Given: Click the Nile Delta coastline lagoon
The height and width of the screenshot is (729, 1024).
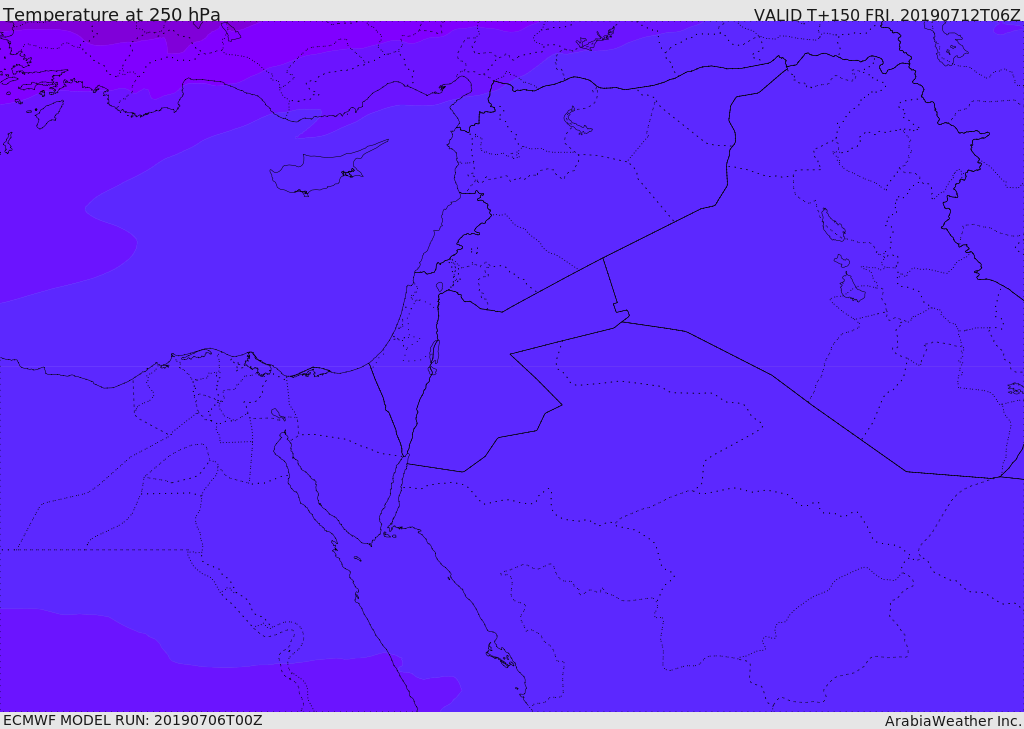Looking at the screenshot, I should pyautogui.click(x=196, y=355).
